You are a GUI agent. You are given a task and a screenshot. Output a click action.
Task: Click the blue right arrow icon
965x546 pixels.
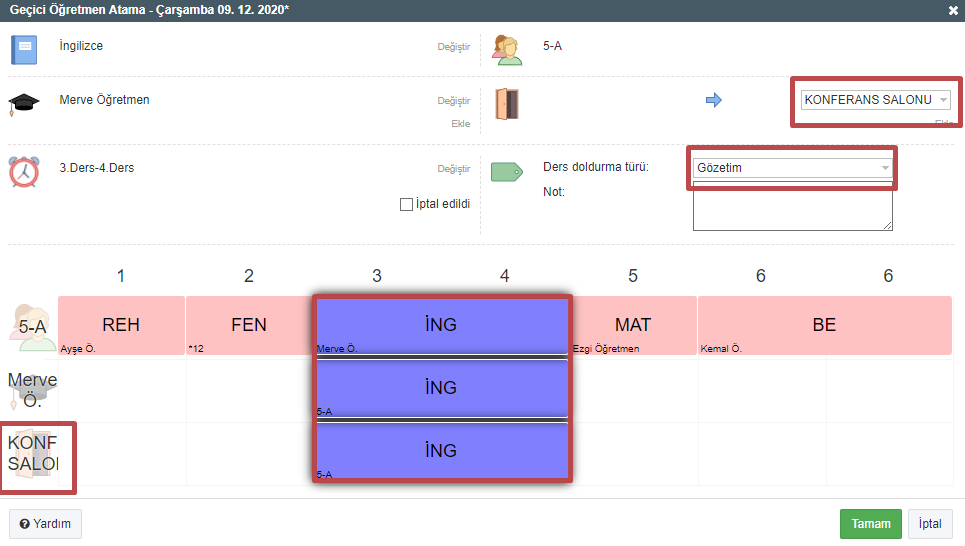(x=713, y=100)
